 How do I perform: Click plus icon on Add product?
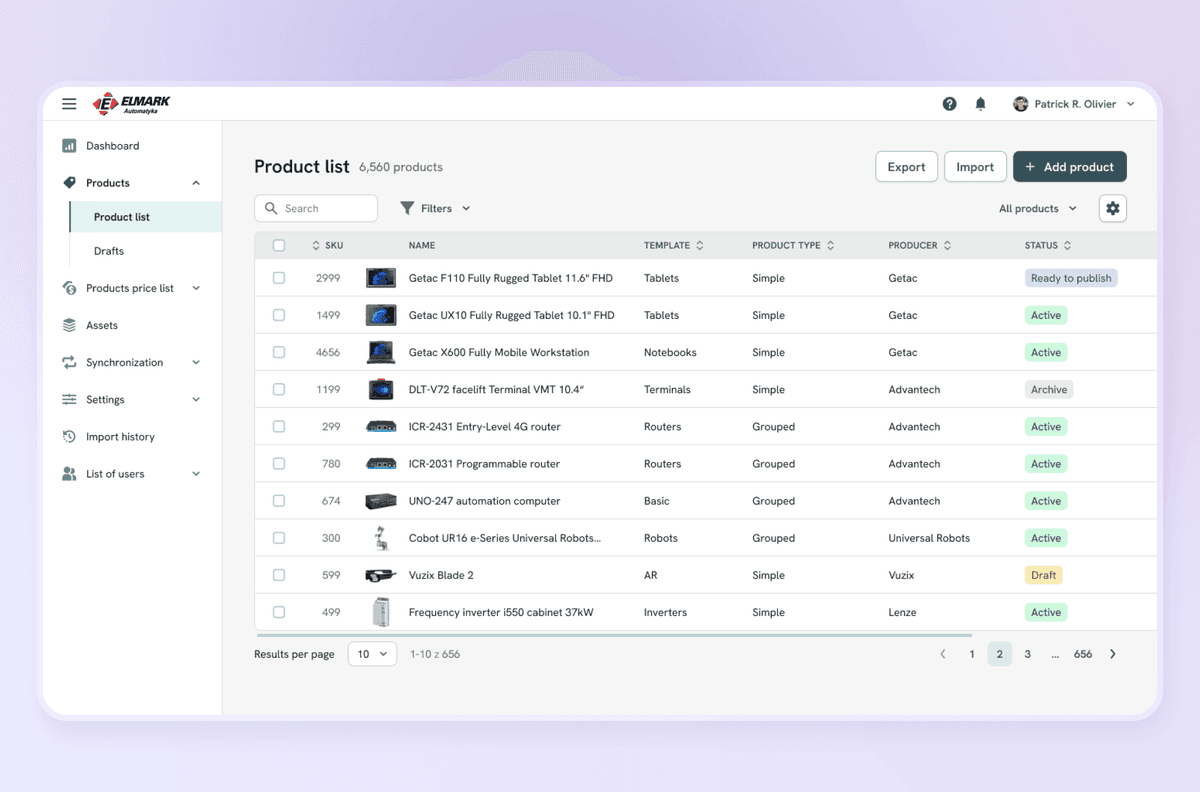1030,167
